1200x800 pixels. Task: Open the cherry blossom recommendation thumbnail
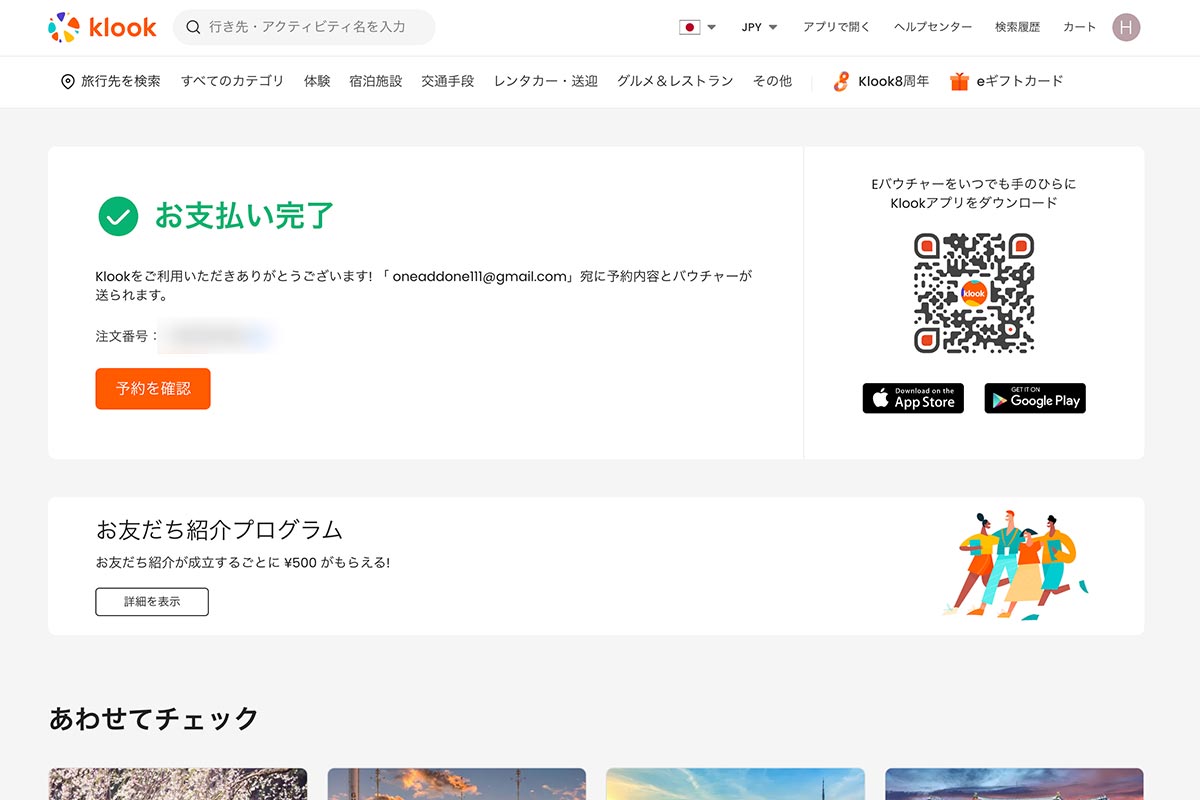click(178, 784)
